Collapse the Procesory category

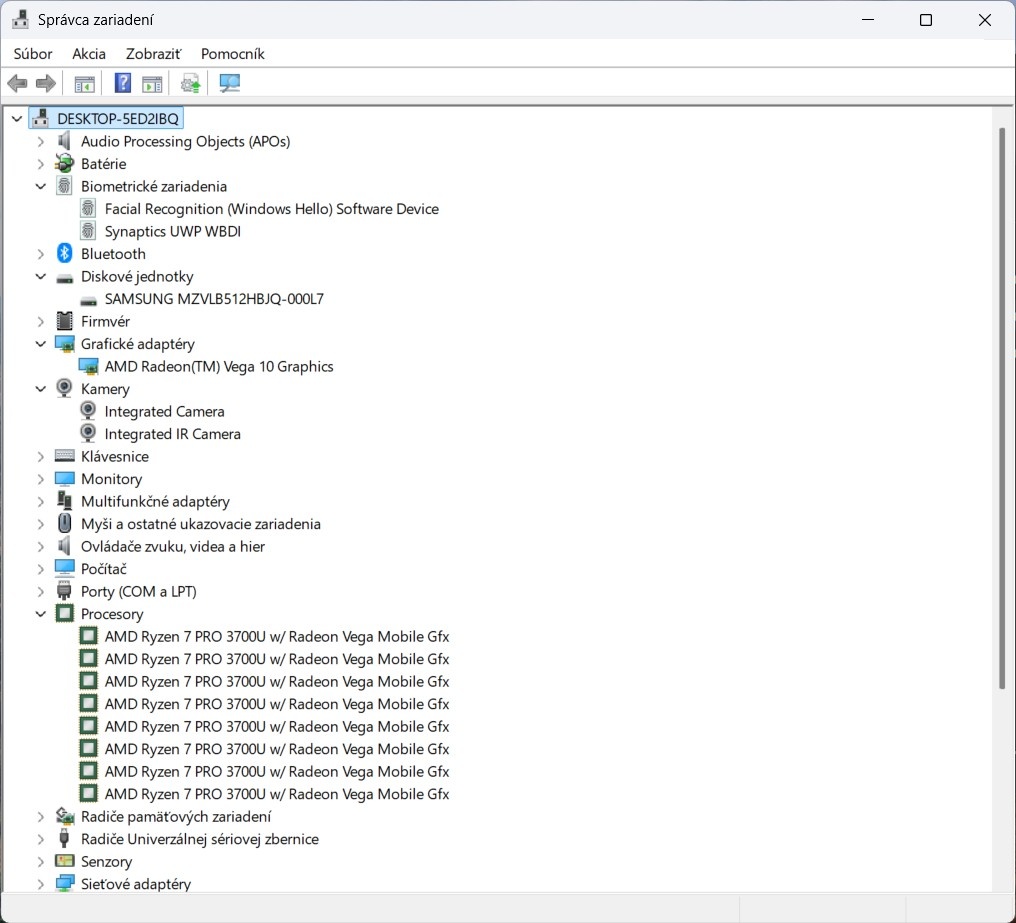pyautogui.click(x=41, y=614)
